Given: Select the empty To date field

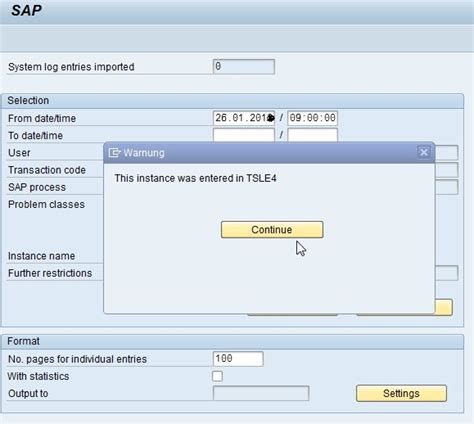Looking at the screenshot, I should [x=244, y=135].
